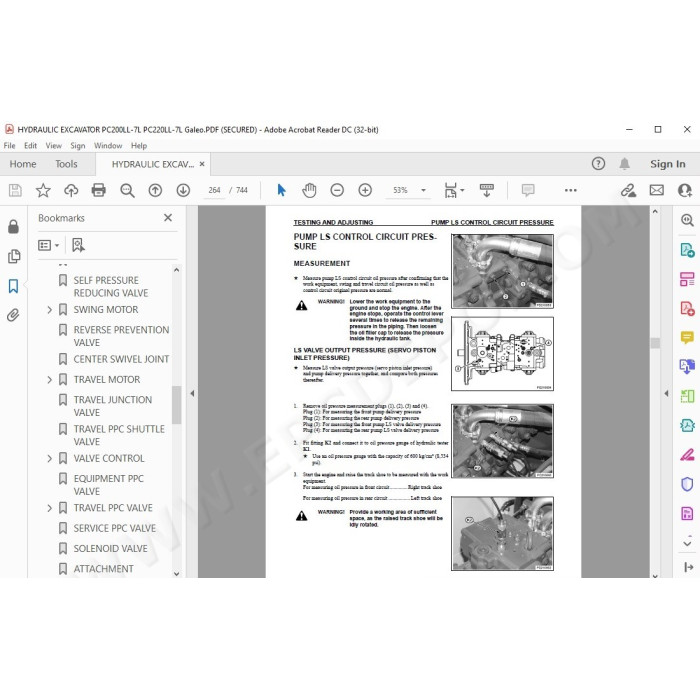Viewport: 700px width, 700px height.
Task: Open the Fill & Sign pen tool
Action: coord(687,455)
